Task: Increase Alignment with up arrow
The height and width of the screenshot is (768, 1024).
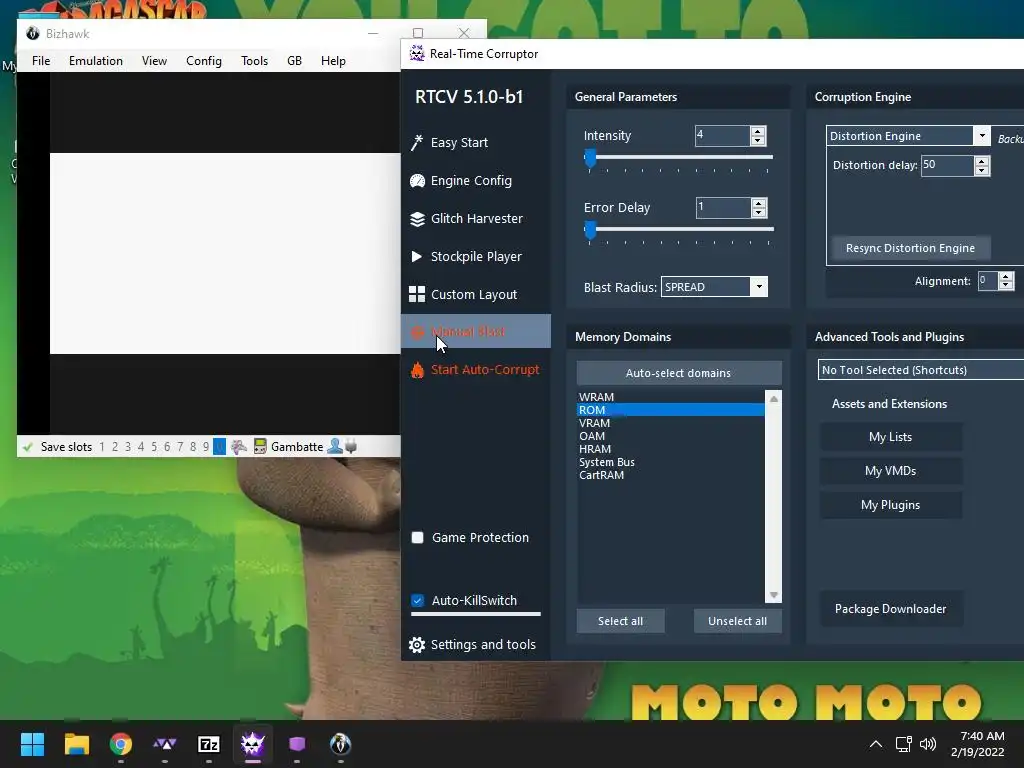Action: (1006, 276)
